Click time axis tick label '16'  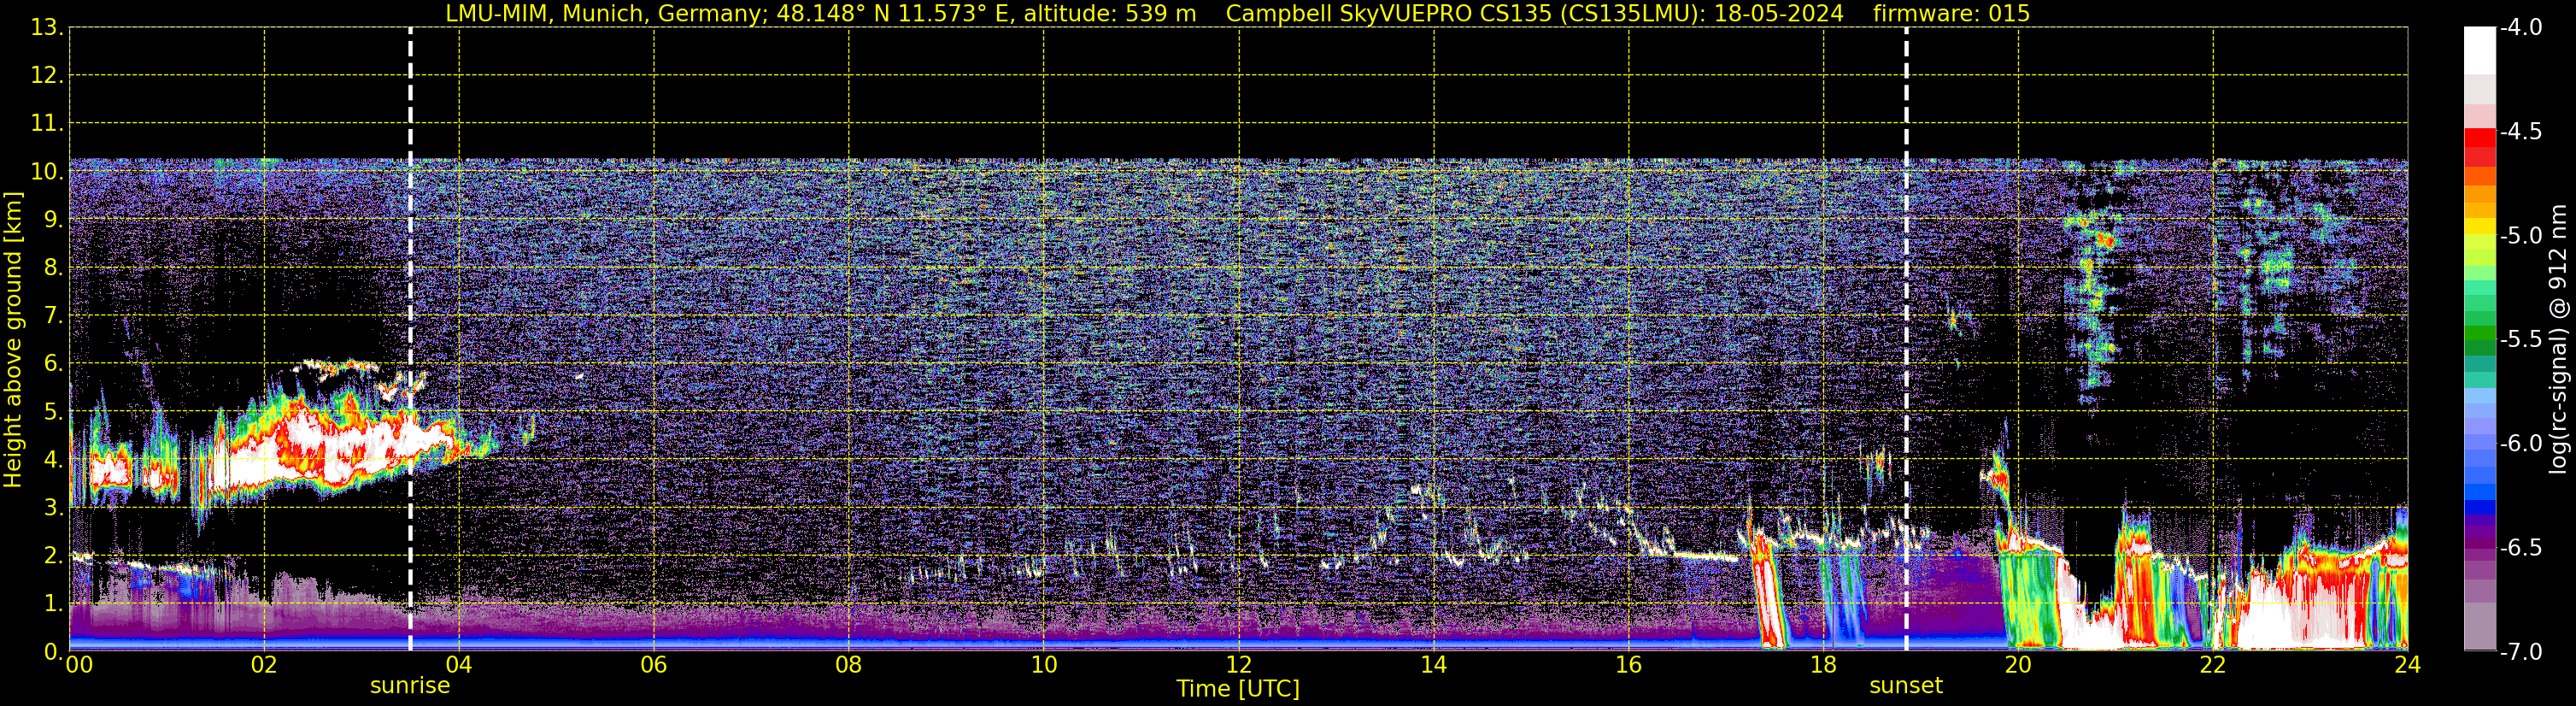1628,665
